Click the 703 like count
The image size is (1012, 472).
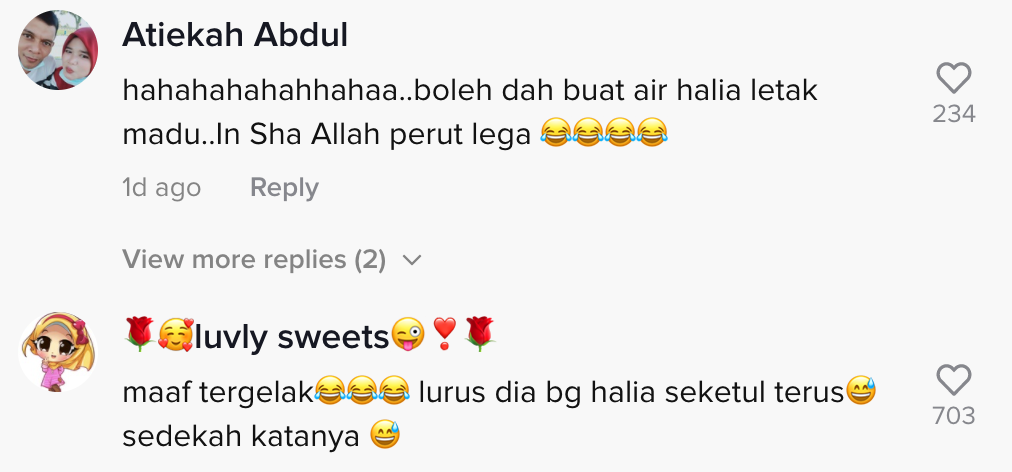pos(953,416)
